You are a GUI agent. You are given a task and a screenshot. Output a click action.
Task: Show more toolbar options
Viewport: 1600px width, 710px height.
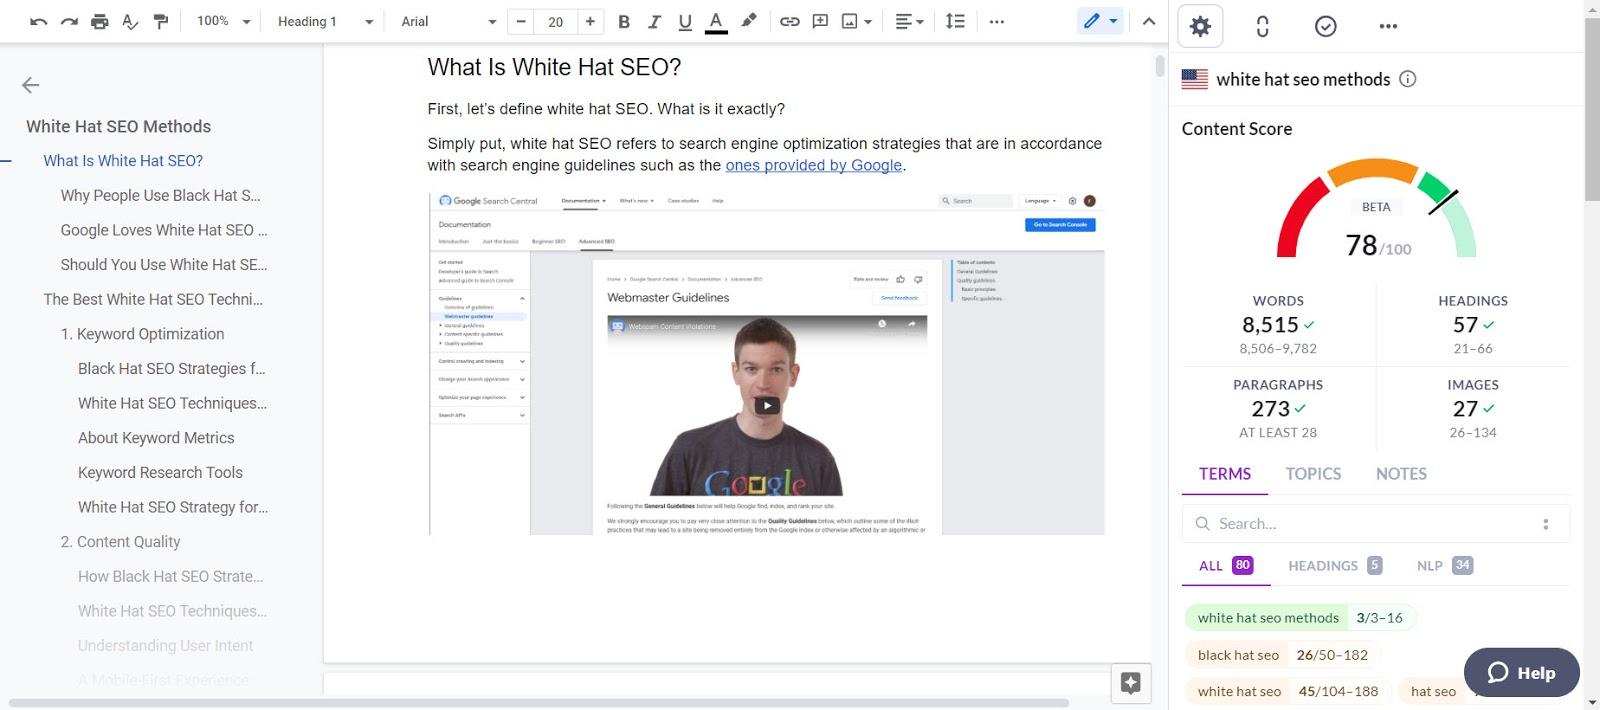(996, 21)
